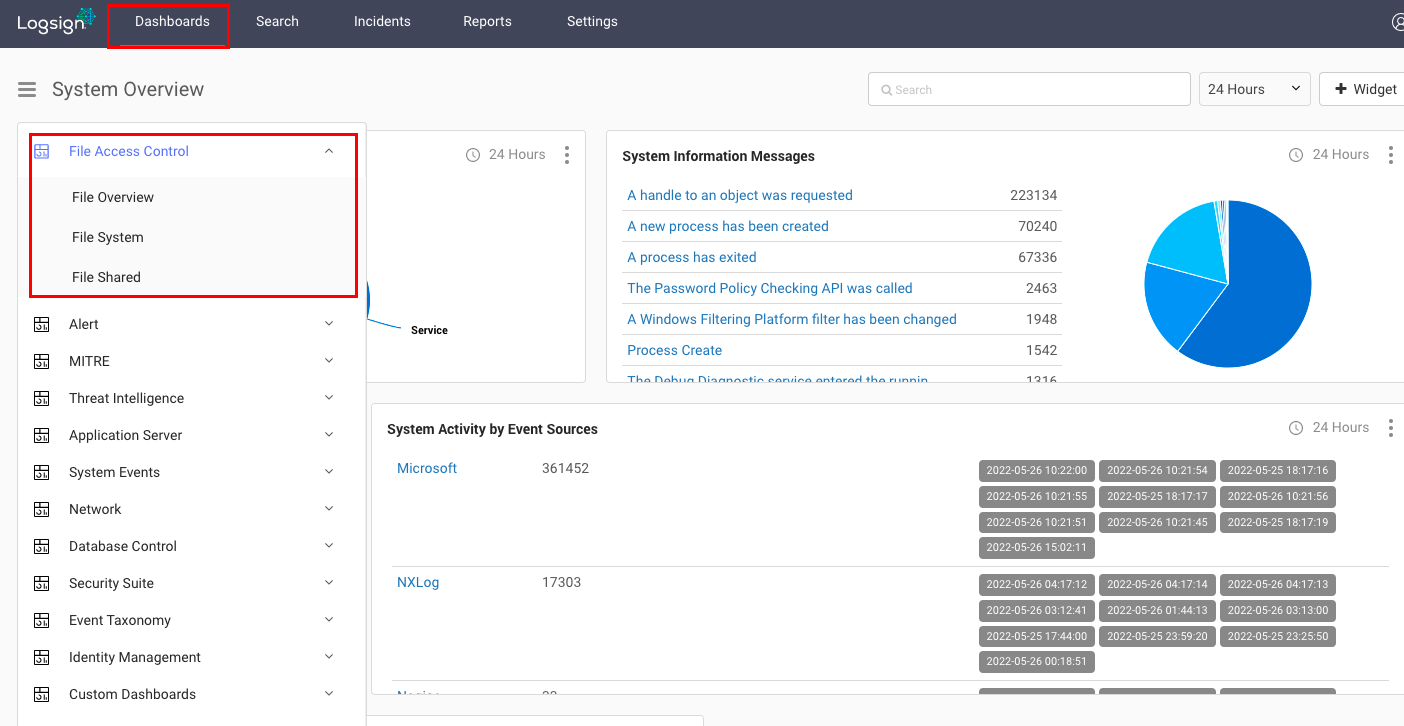This screenshot has width=1404, height=726.
Task: Click in the dashboard Search field
Action: click(1028, 89)
